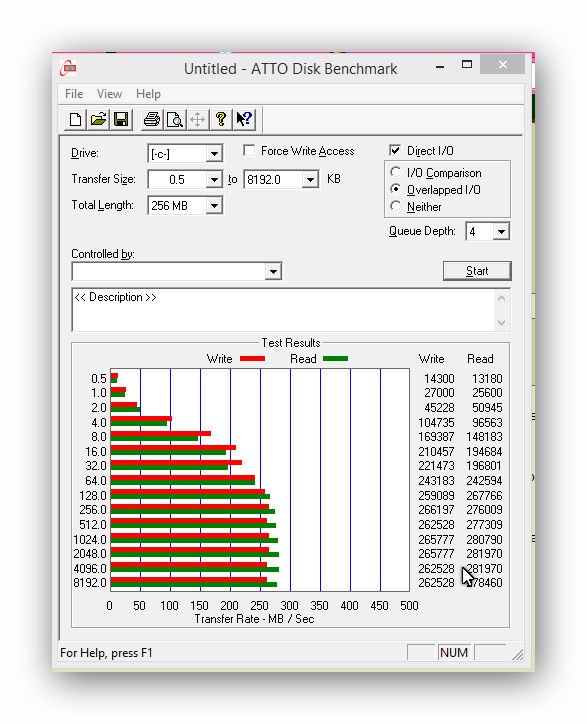Open the View menu
This screenshot has height=724, width=587.
pos(109,94)
